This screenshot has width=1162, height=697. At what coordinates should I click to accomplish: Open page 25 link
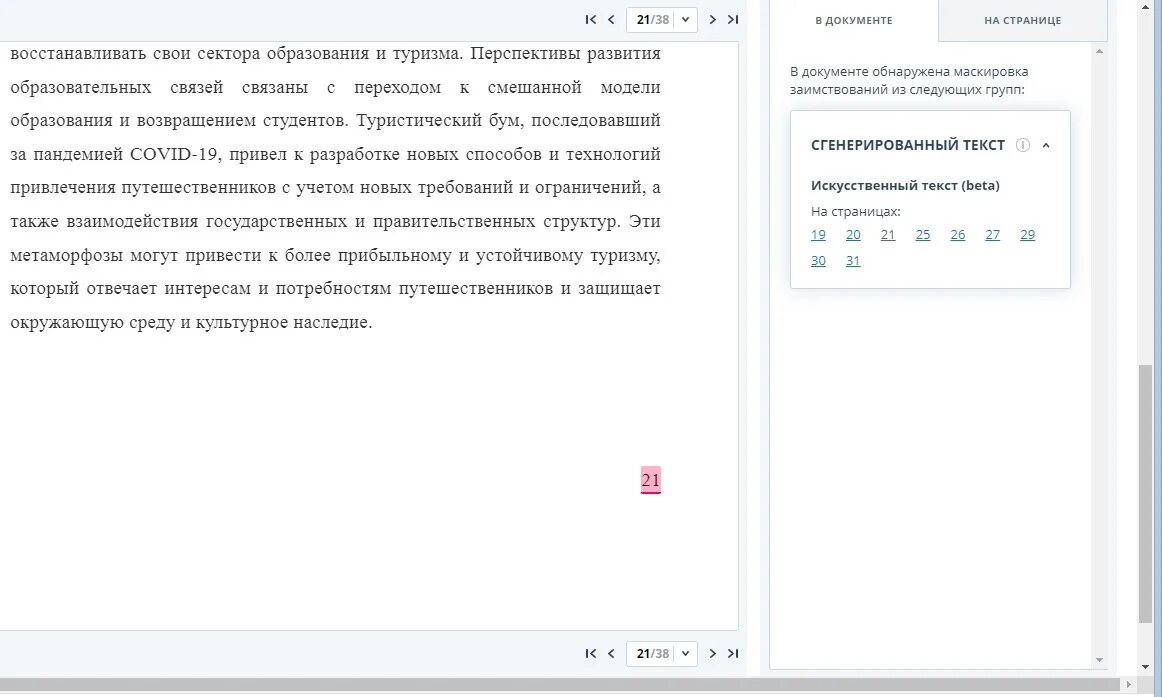pyautogui.click(x=923, y=235)
